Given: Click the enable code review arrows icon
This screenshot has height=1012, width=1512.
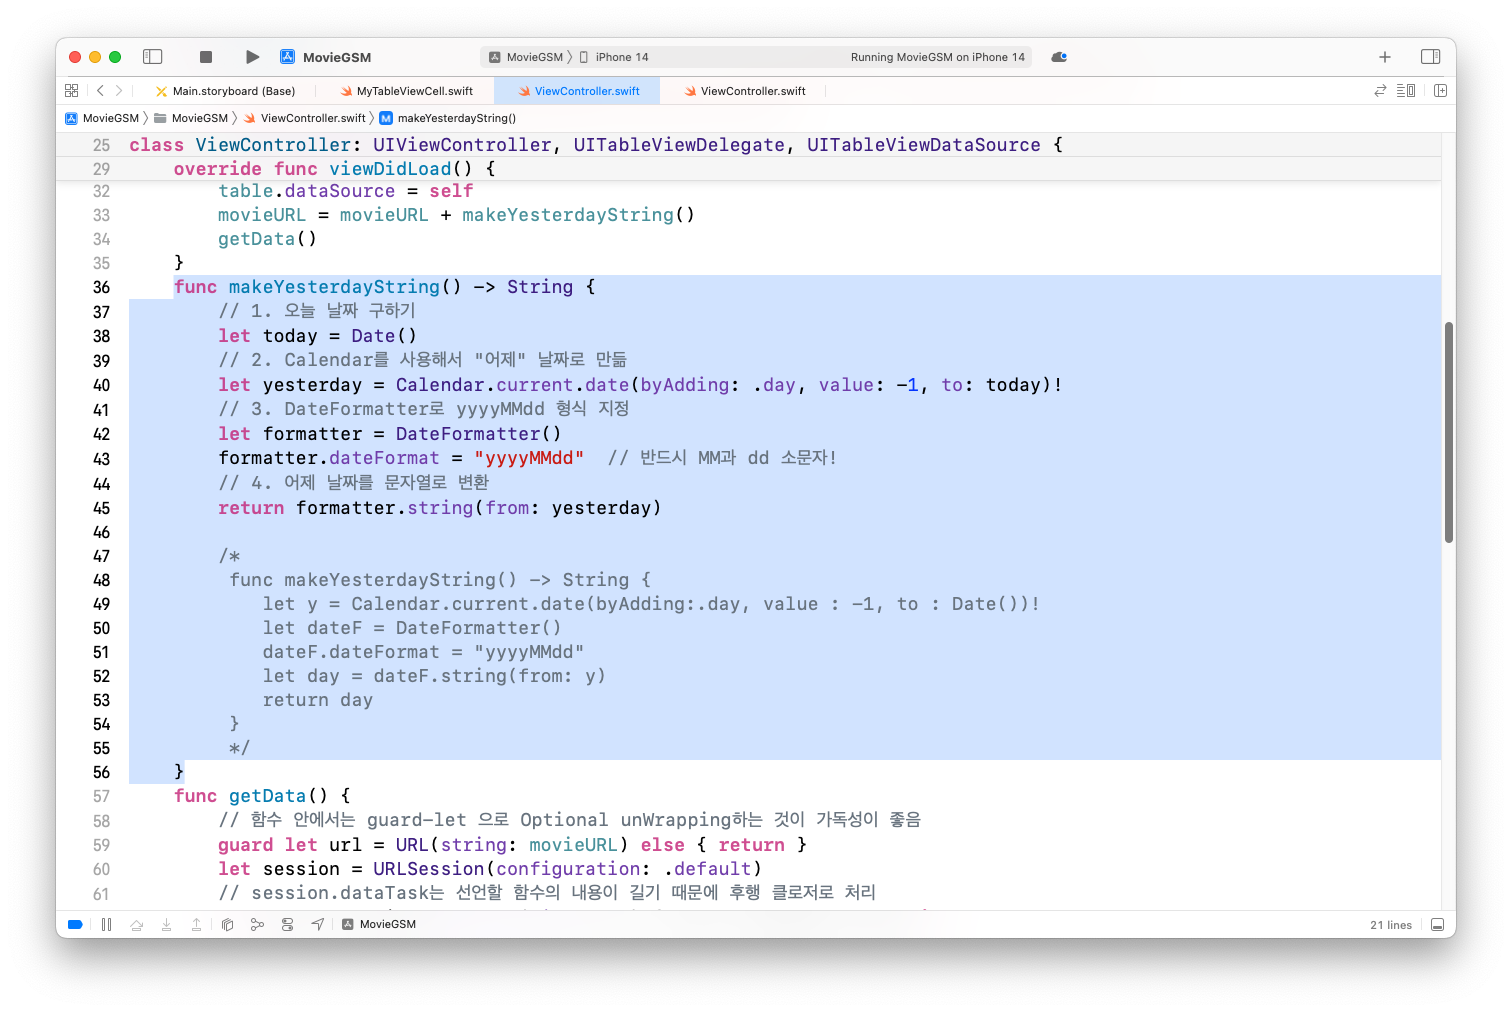Looking at the screenshot, I should tap(1380, 91).
